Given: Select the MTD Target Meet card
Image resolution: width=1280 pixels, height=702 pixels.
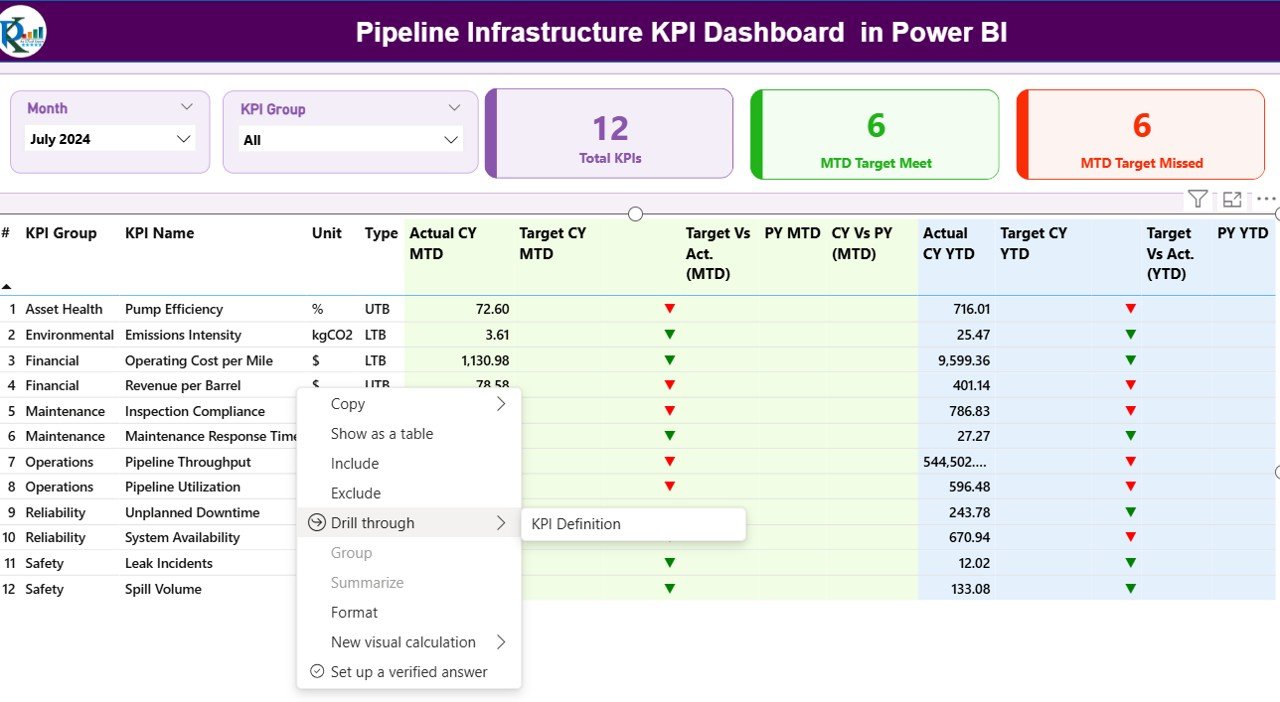Looking at the screenshot, I should 874,133.
